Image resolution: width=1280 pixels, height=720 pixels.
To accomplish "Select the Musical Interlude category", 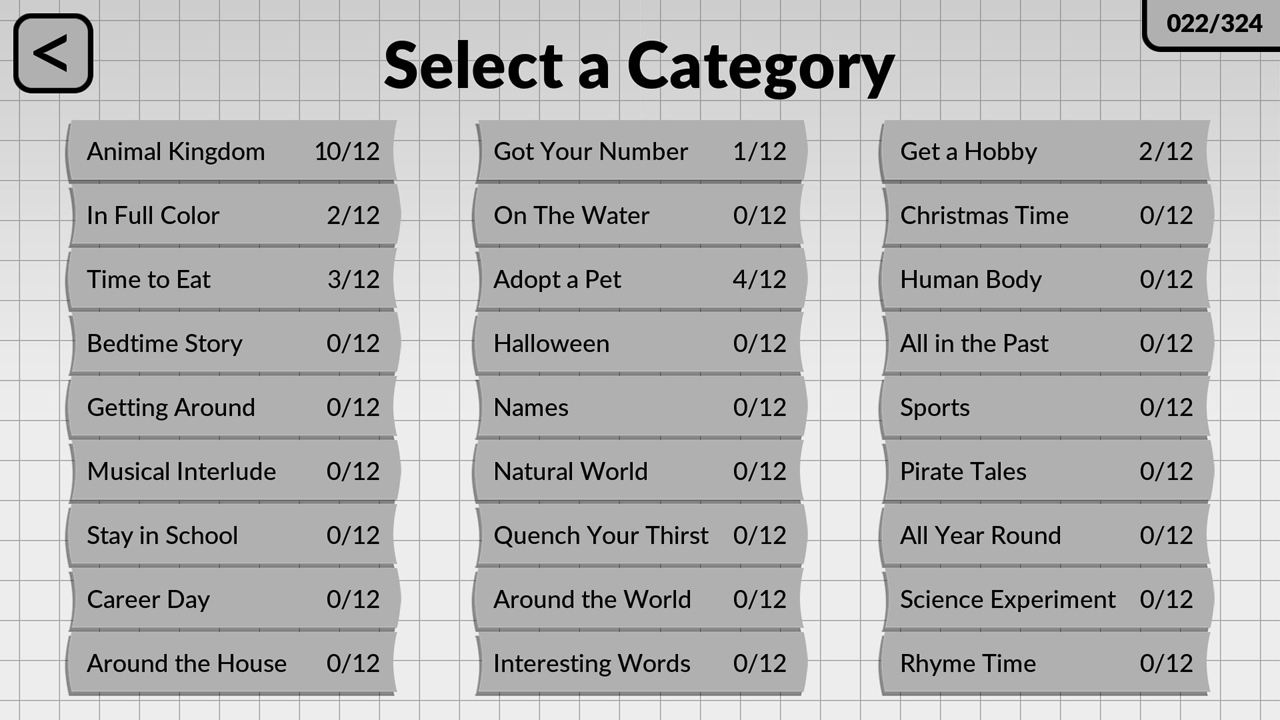I will click(x=232, y=472).
